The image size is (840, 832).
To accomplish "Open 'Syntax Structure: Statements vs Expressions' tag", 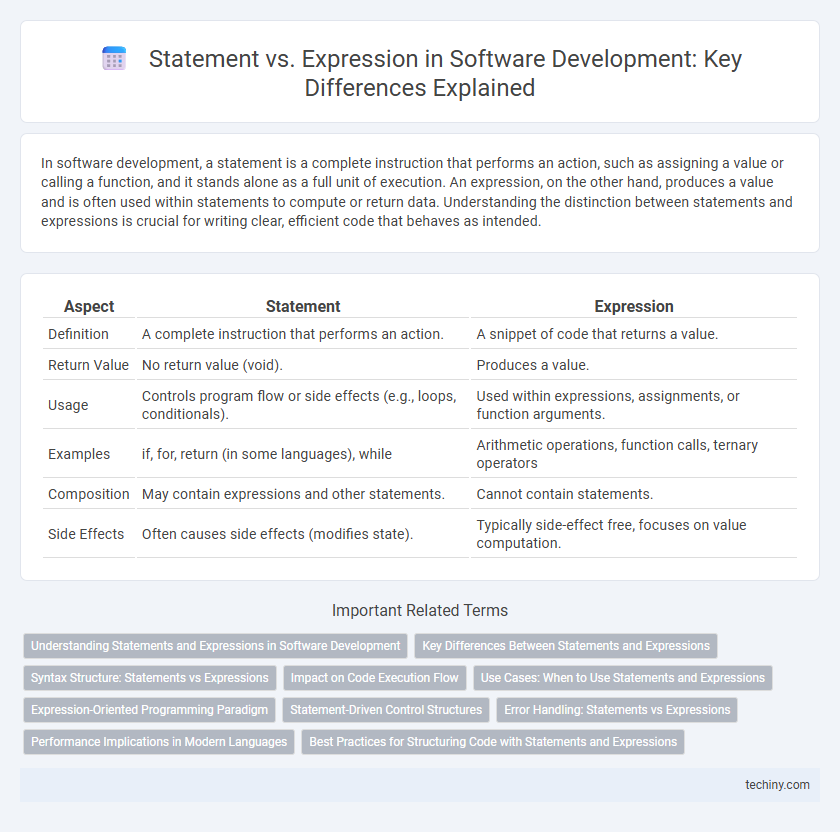I will point(149,678).
